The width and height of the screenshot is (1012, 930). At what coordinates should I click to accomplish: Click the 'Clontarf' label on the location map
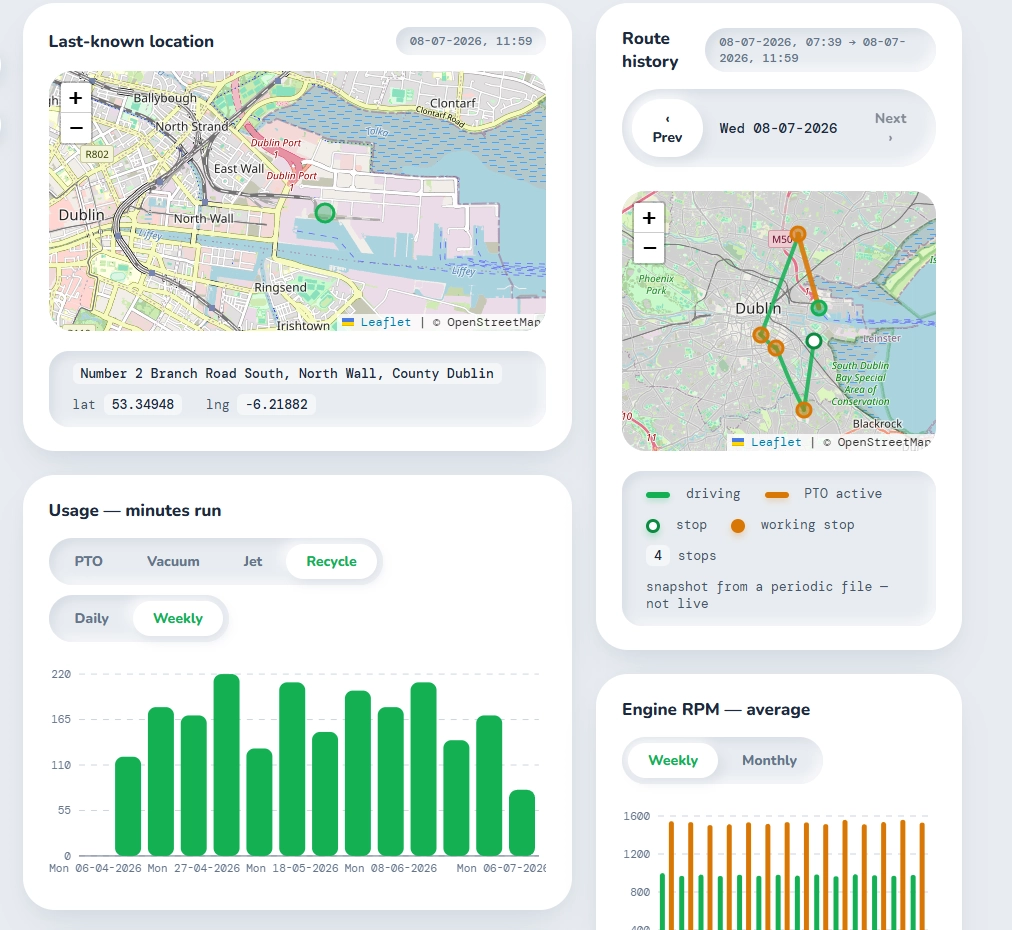[452, 103]
